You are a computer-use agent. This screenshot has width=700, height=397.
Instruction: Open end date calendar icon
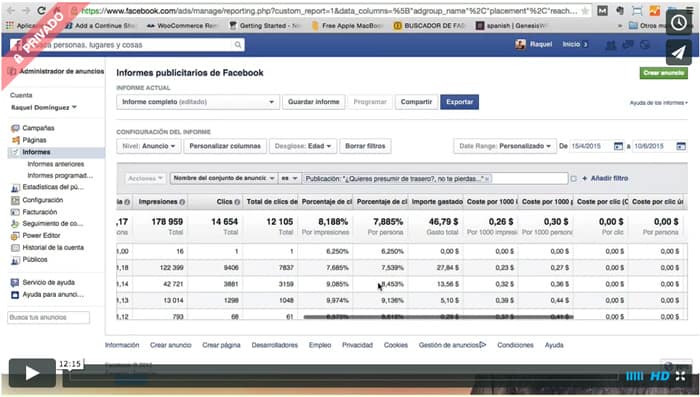tap(681, 146)
